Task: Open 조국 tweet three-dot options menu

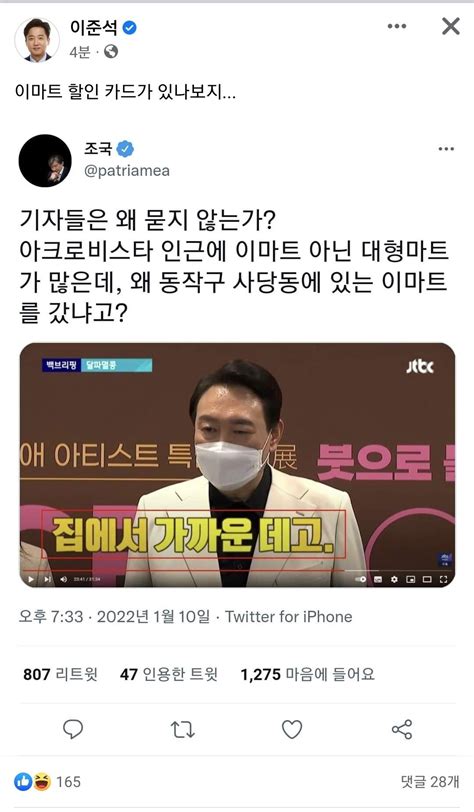Action: (x=446, y=149)
